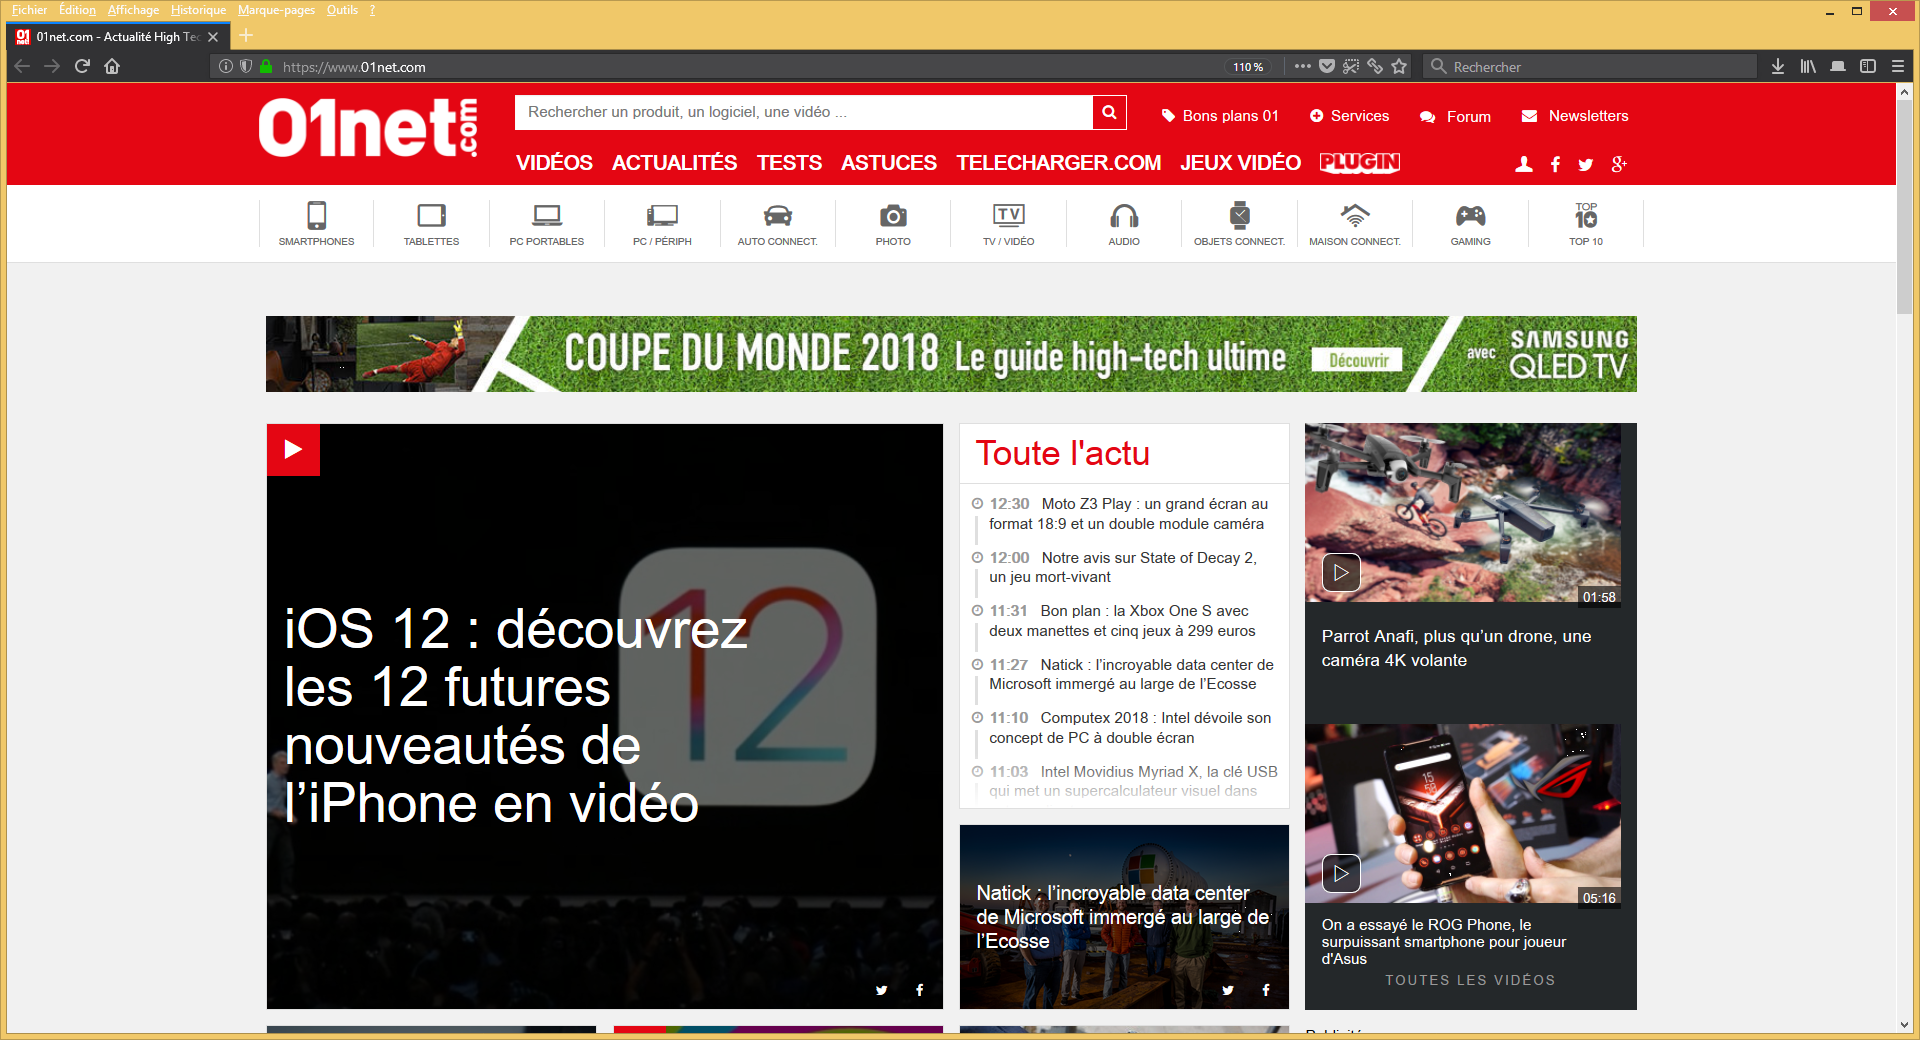Go to VIDÉOS section
The width and height of the screenshot is (1920, 1040).
click(x=554, y=163)
